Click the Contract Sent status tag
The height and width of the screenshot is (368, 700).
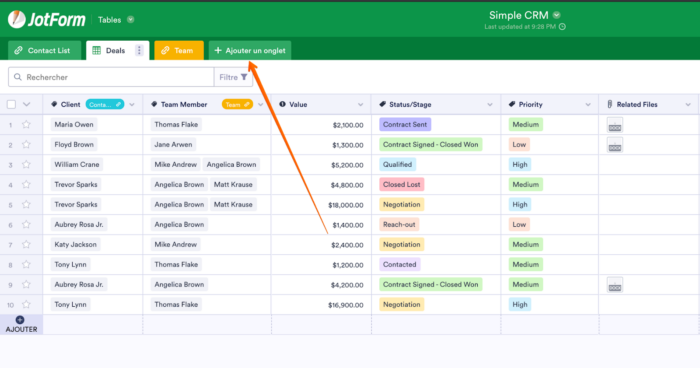405,125
